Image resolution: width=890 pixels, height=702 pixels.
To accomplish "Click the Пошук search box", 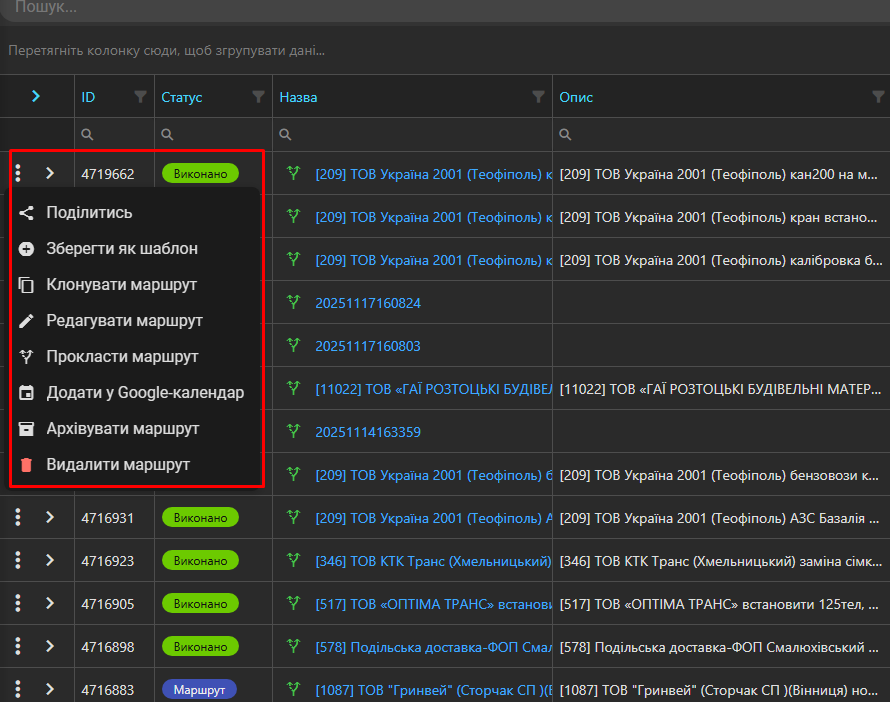I will pyautogui.click(x=445, y=9).
